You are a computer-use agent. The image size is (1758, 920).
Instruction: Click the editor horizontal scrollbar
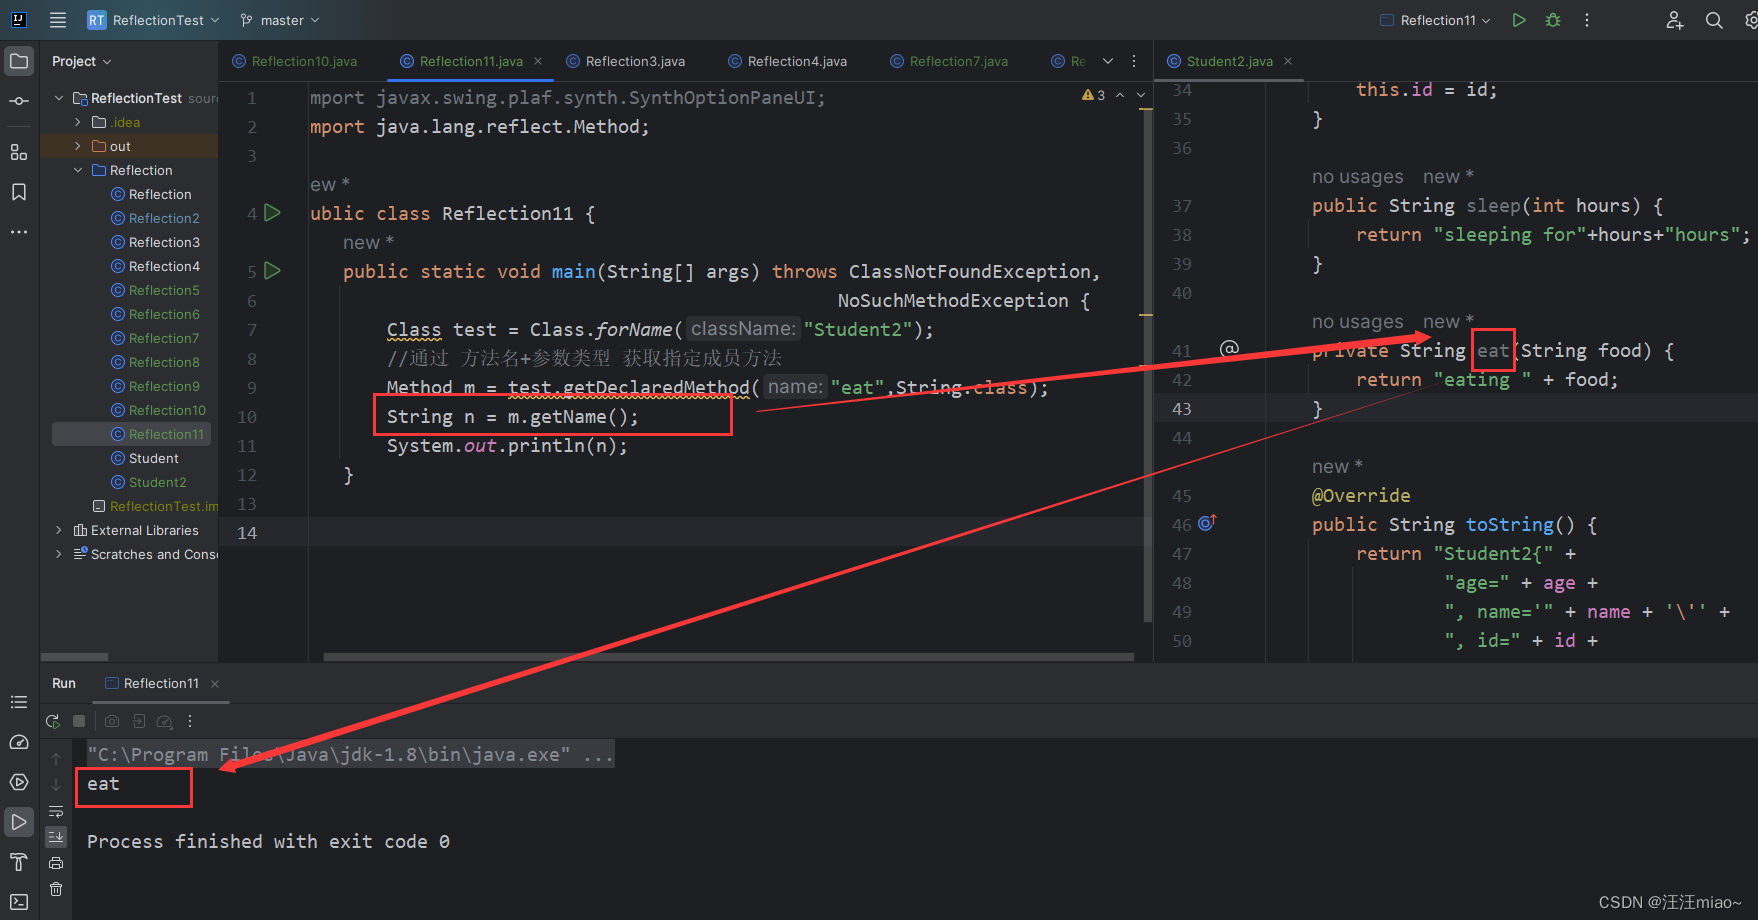[x=729, y=657]
